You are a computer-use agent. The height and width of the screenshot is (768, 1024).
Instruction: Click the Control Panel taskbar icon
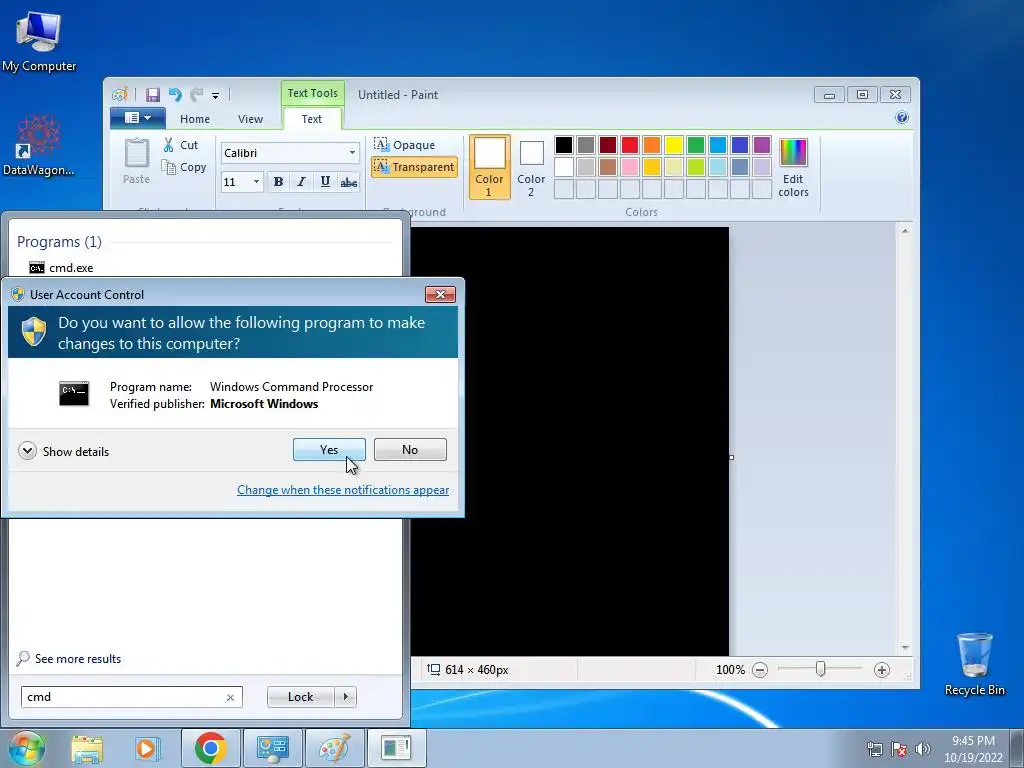[x=272, y=748]
